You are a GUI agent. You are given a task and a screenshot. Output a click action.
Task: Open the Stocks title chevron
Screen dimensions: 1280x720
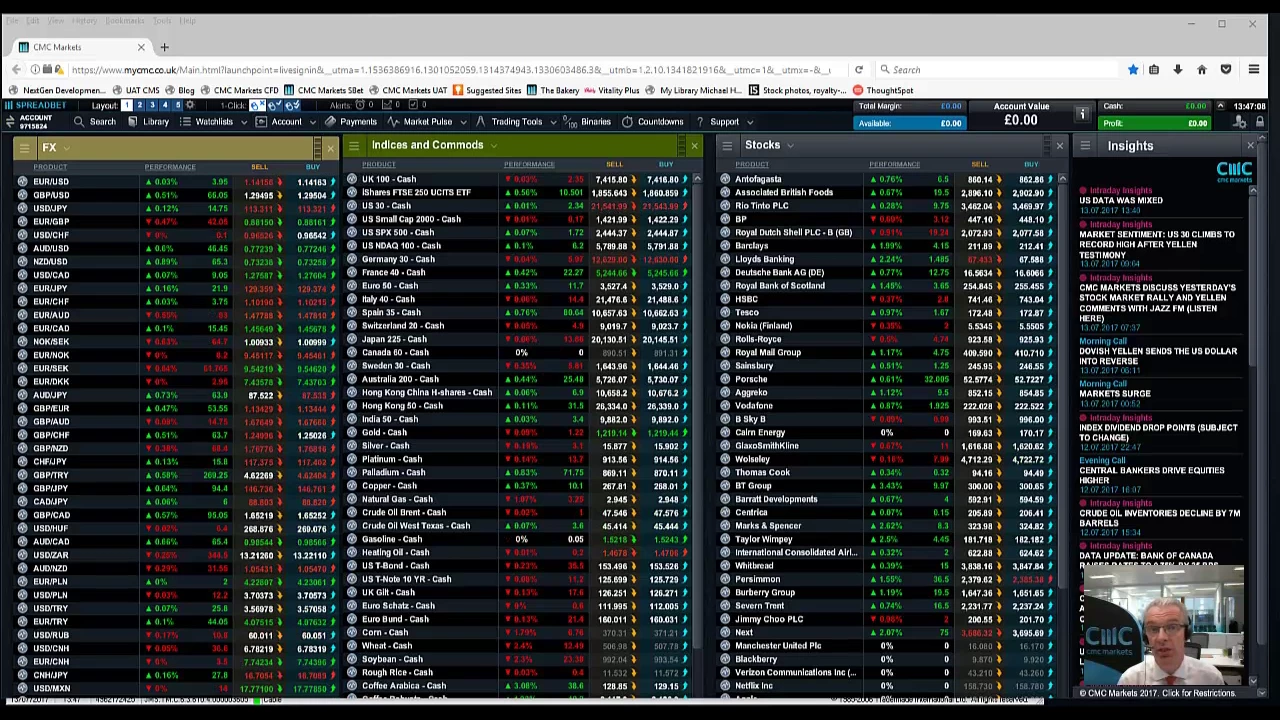point(790,146)
